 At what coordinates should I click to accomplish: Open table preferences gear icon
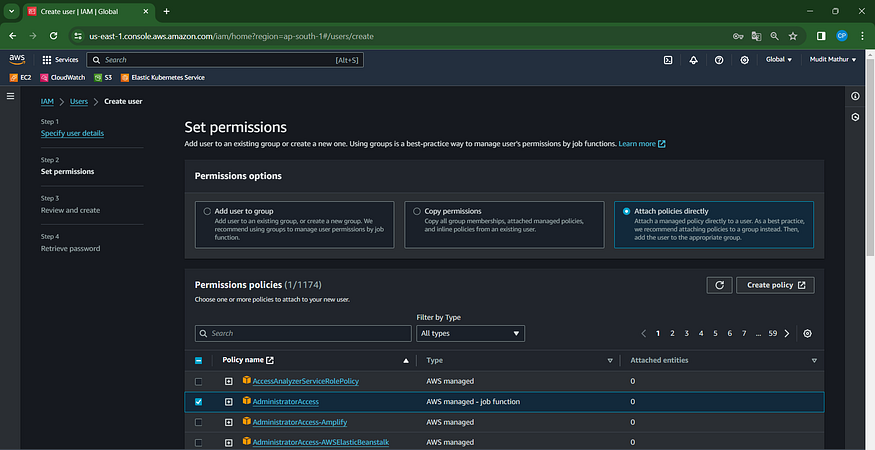click(x=807, y=333)
